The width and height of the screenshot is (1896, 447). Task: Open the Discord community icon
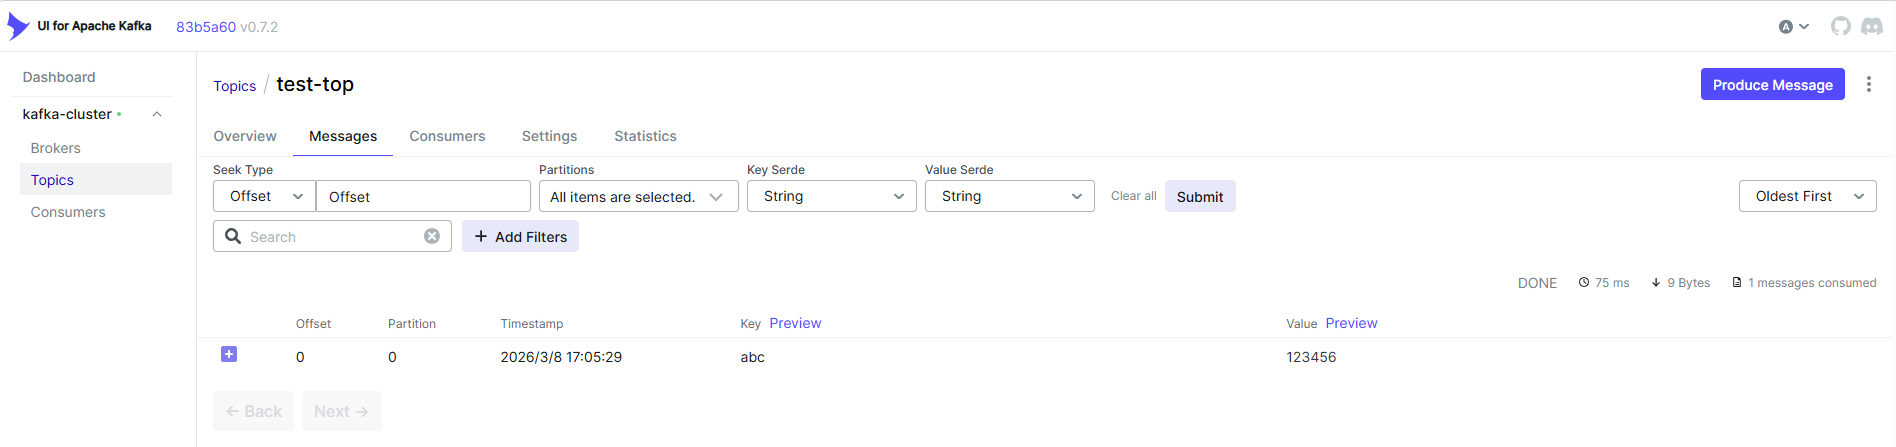pos(1872,26)
